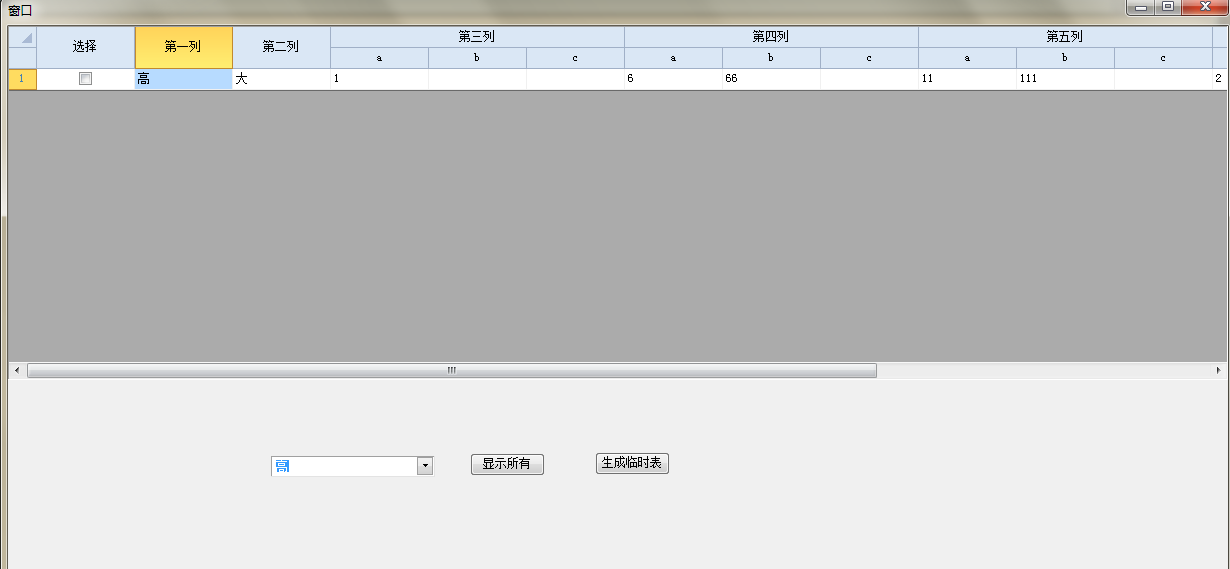Image resolution: width=1230 pixels, height=569 pixels.
Task: Select the cell containing 111
Action: 1065,79
